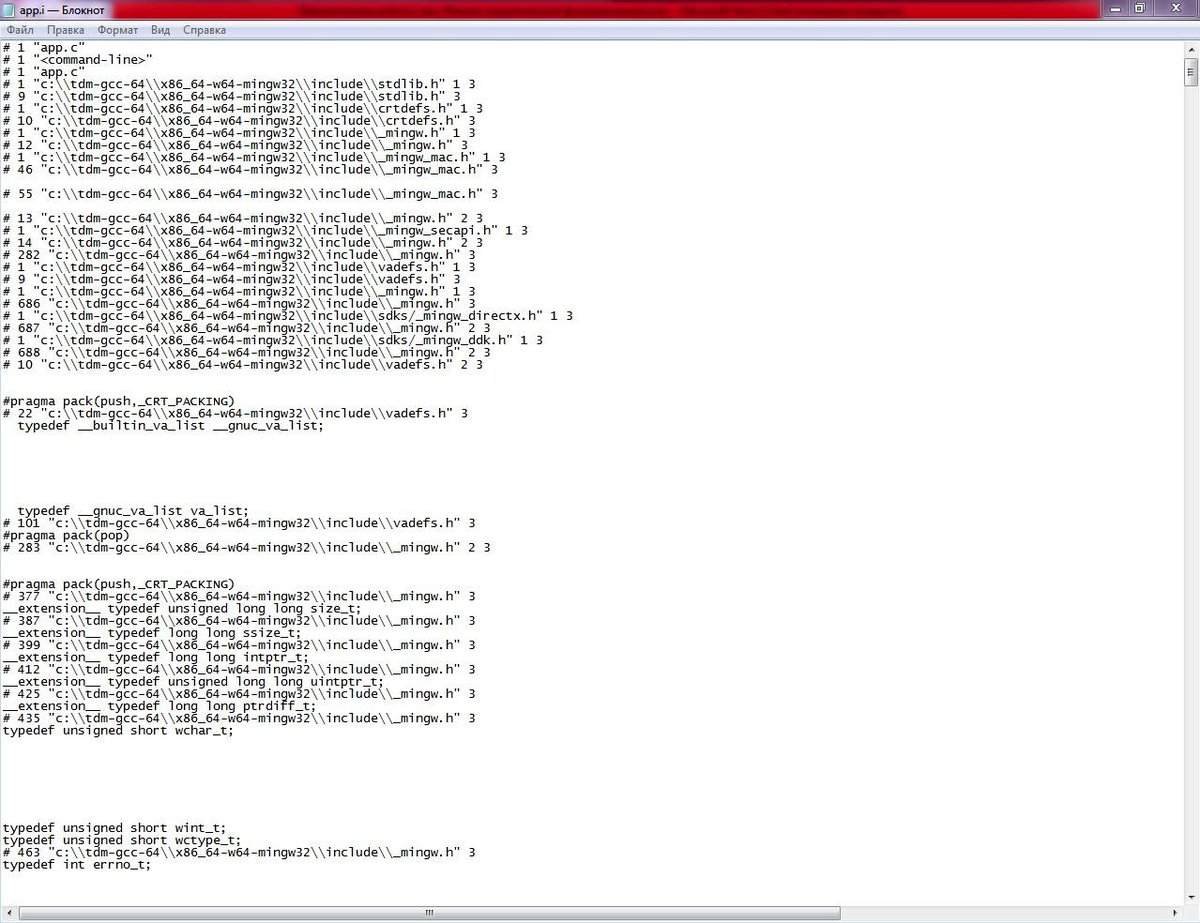The width and height of the screenshot is (1200, 923).
Task: Click the vertical scrollbar thumb
Action: coord(1191,72)
